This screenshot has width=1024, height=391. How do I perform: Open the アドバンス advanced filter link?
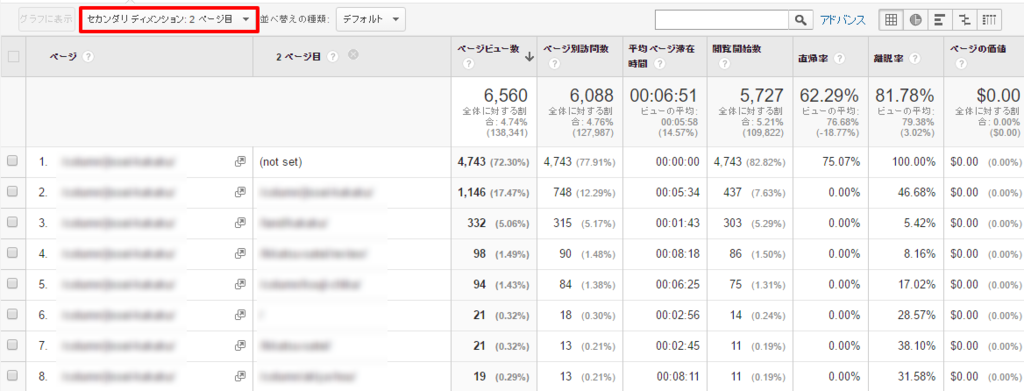tap(843, 20)
